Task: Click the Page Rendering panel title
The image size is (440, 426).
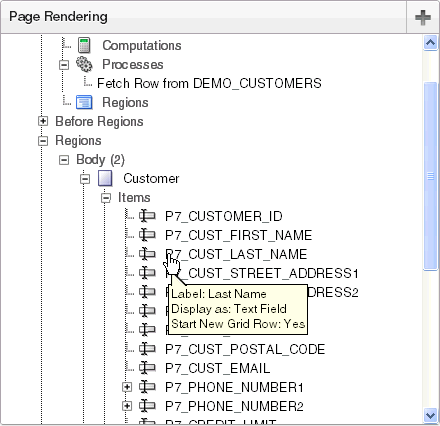Action: (x=58, y=16)
